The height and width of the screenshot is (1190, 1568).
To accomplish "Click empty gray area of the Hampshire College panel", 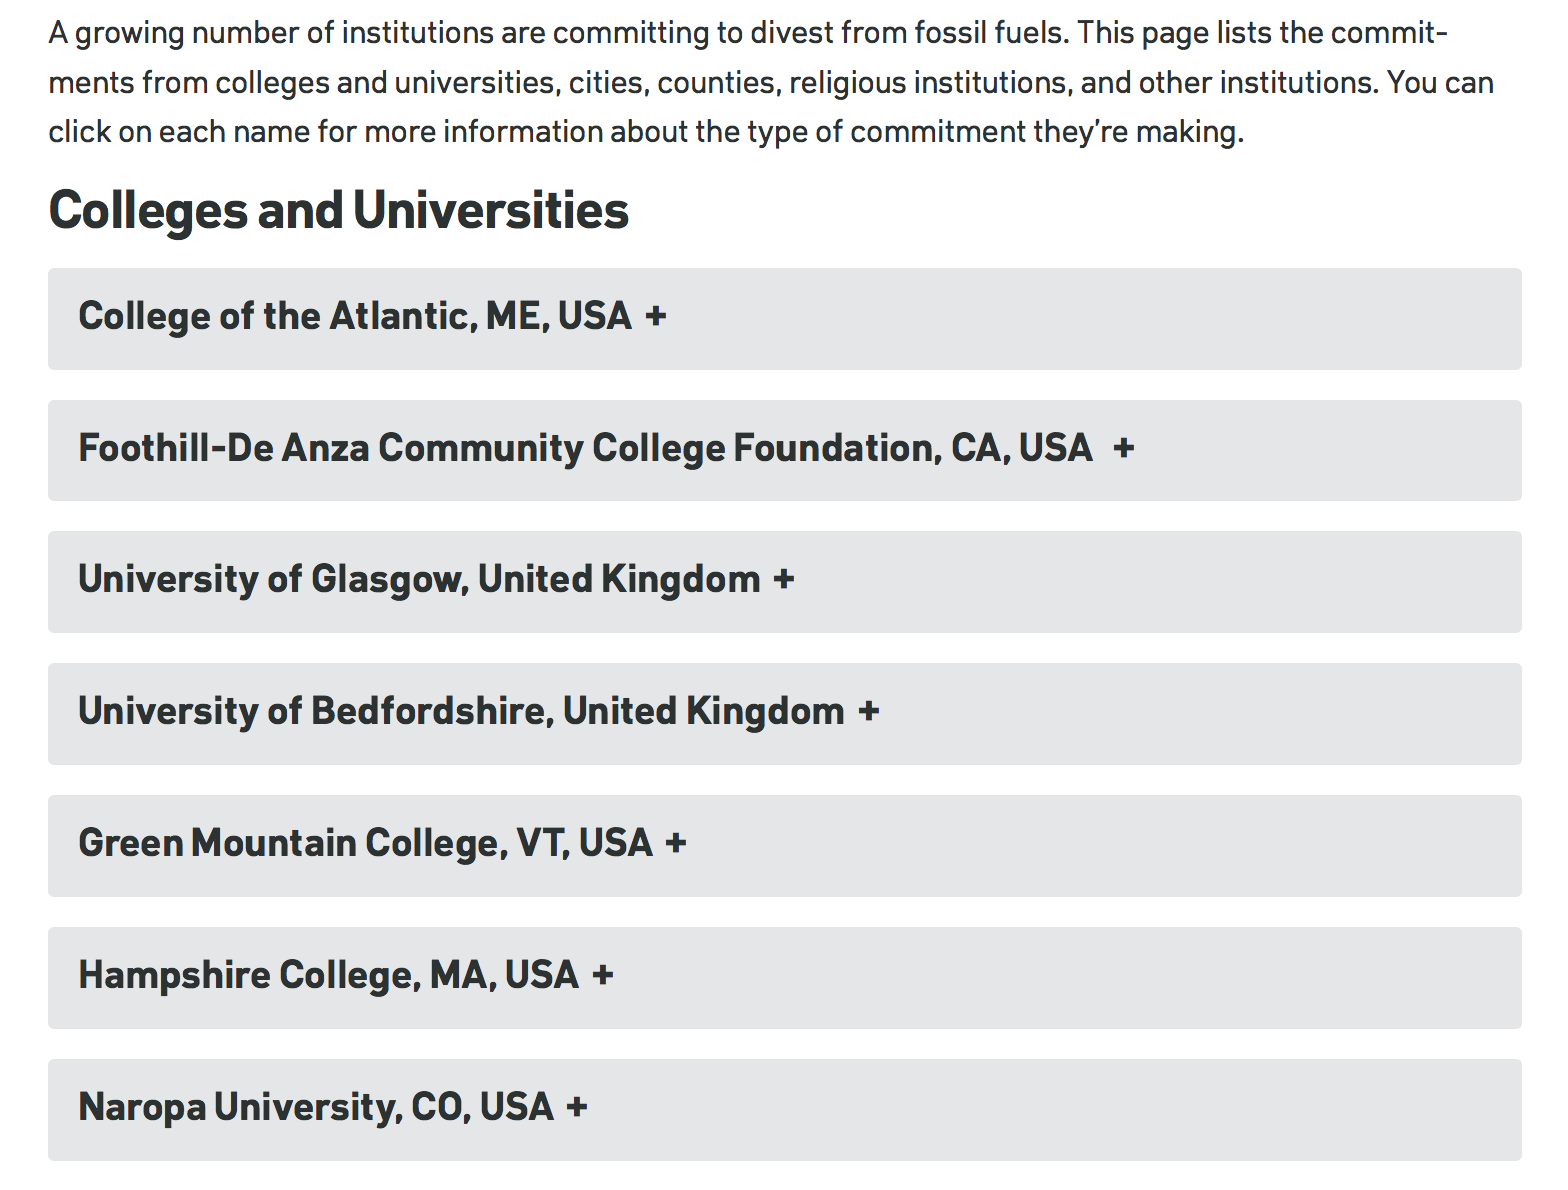I will coord(1100,978).
